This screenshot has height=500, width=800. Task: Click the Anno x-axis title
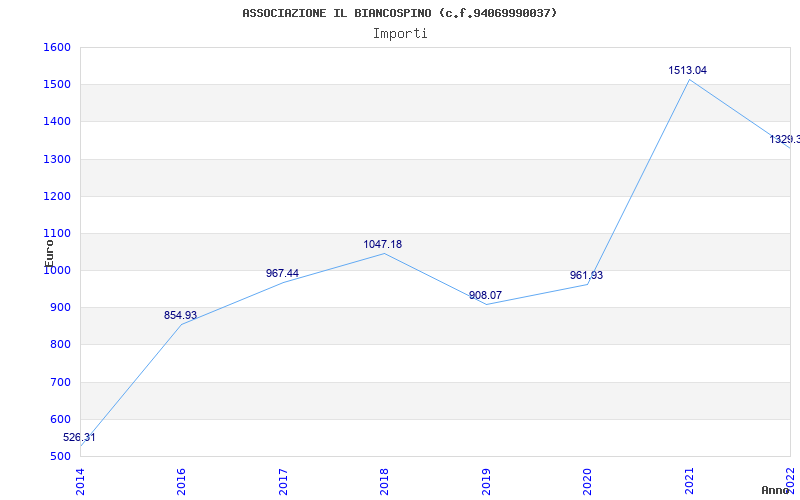tap(775, 490)
